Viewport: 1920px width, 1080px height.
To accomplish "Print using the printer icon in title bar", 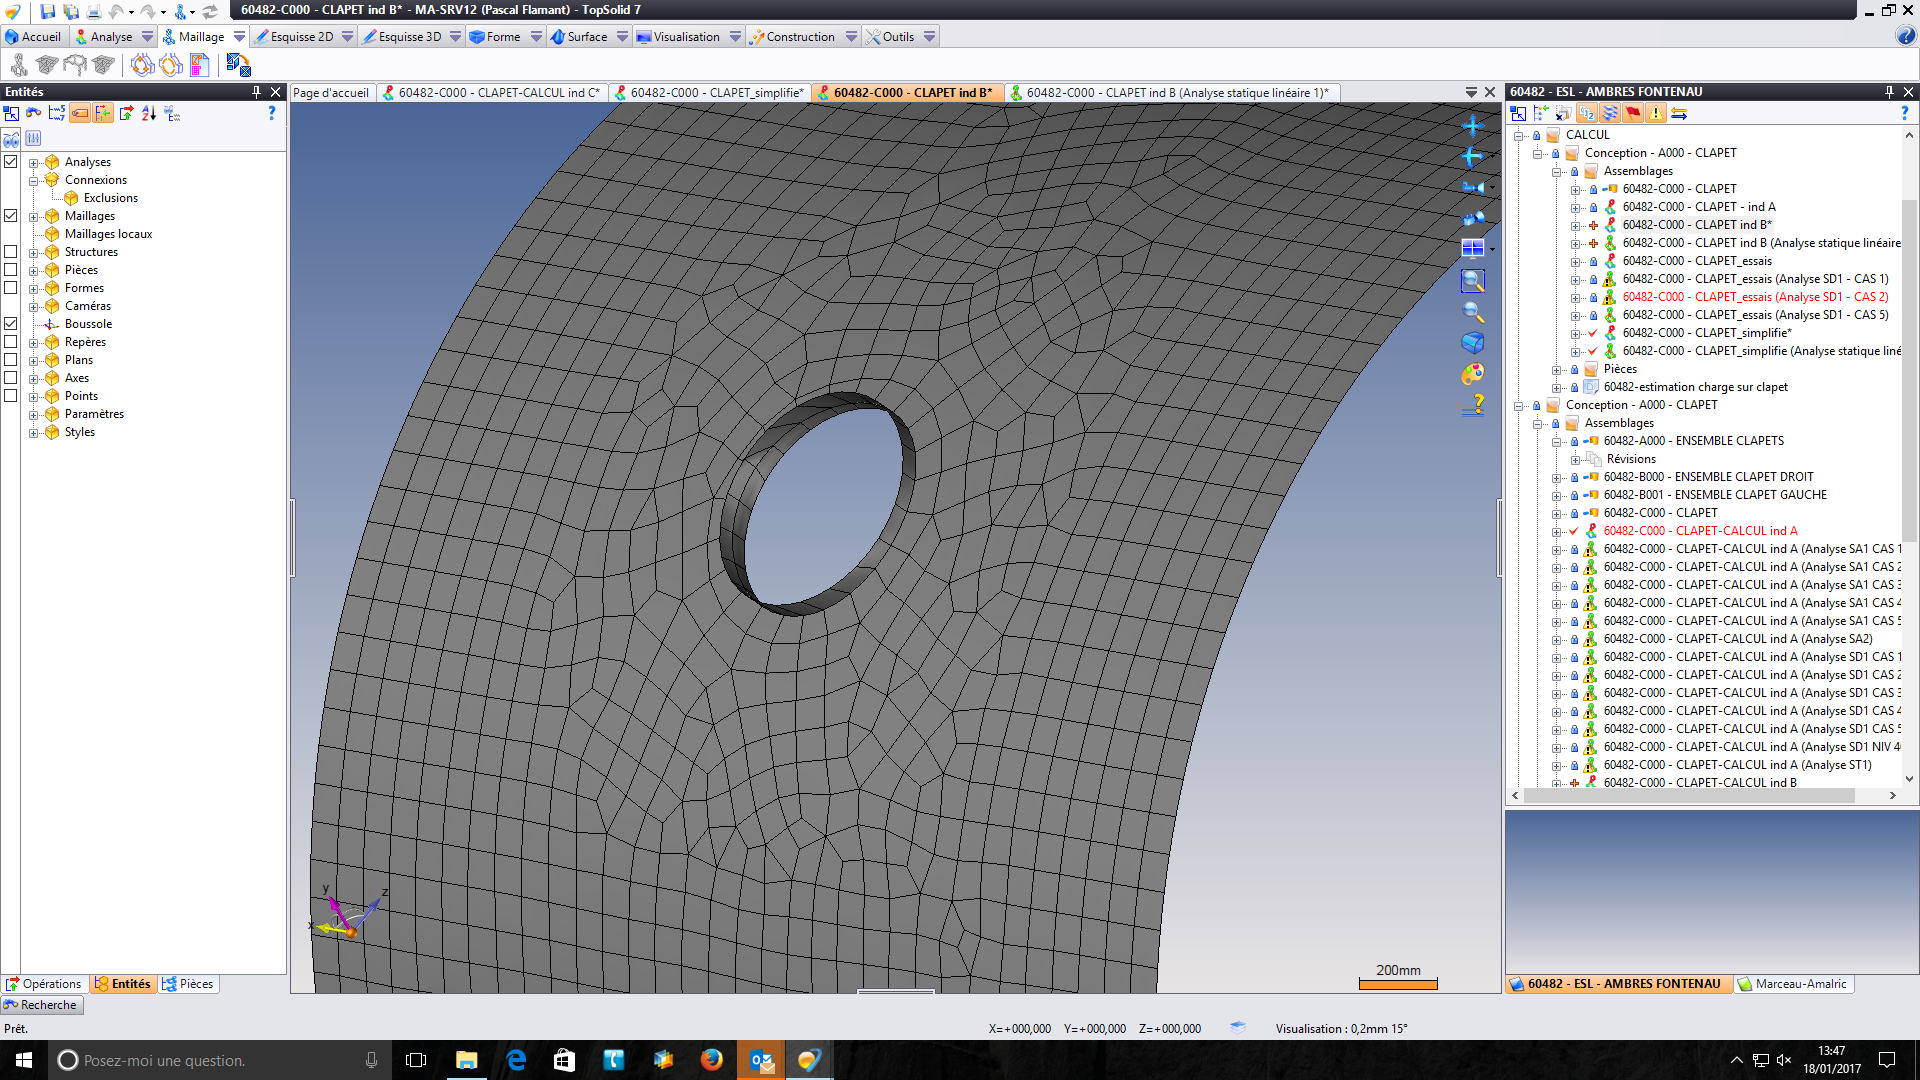I will [x=93, y=11].
